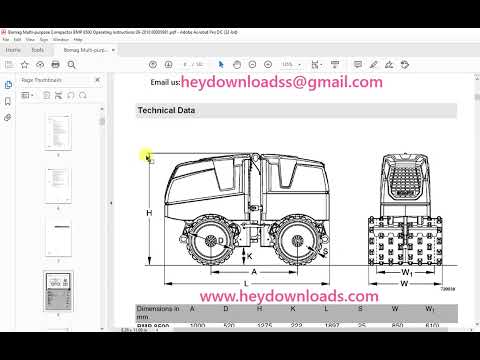Open the find text magnifier

pos(71,65)
